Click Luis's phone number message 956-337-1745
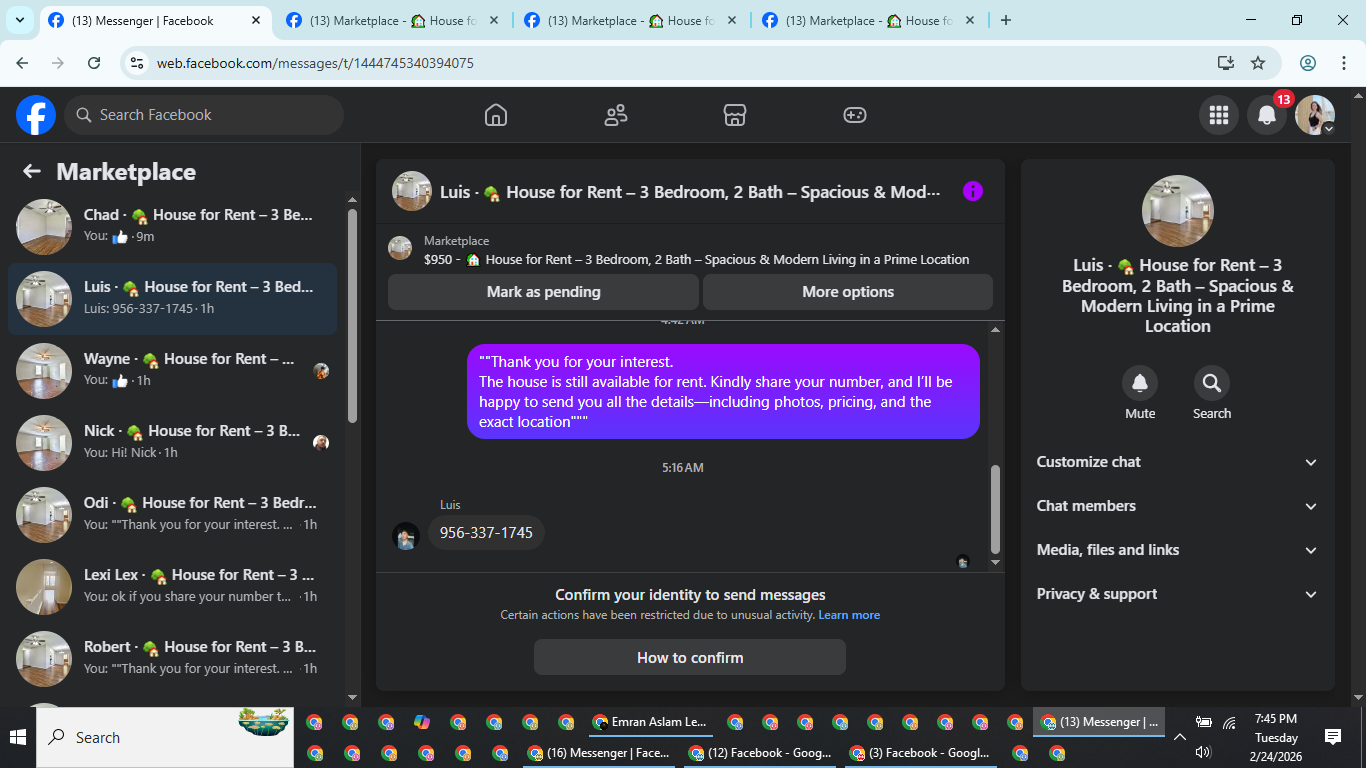The width and height of the screenshot is (1366, 768). (x=486, y=533)
